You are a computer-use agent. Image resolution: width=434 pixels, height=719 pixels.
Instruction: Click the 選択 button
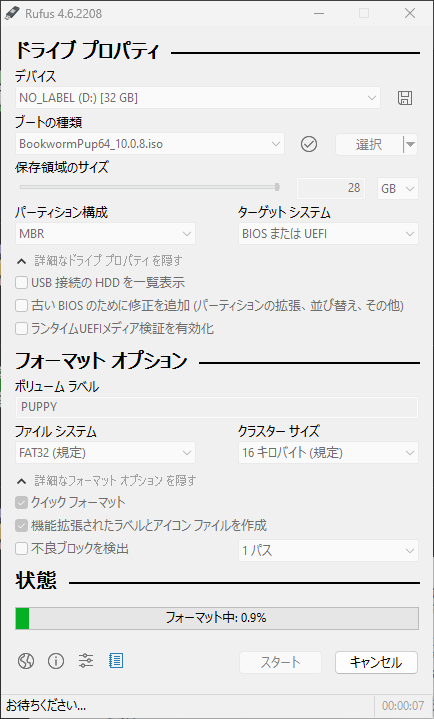click(x=369, y=144)
